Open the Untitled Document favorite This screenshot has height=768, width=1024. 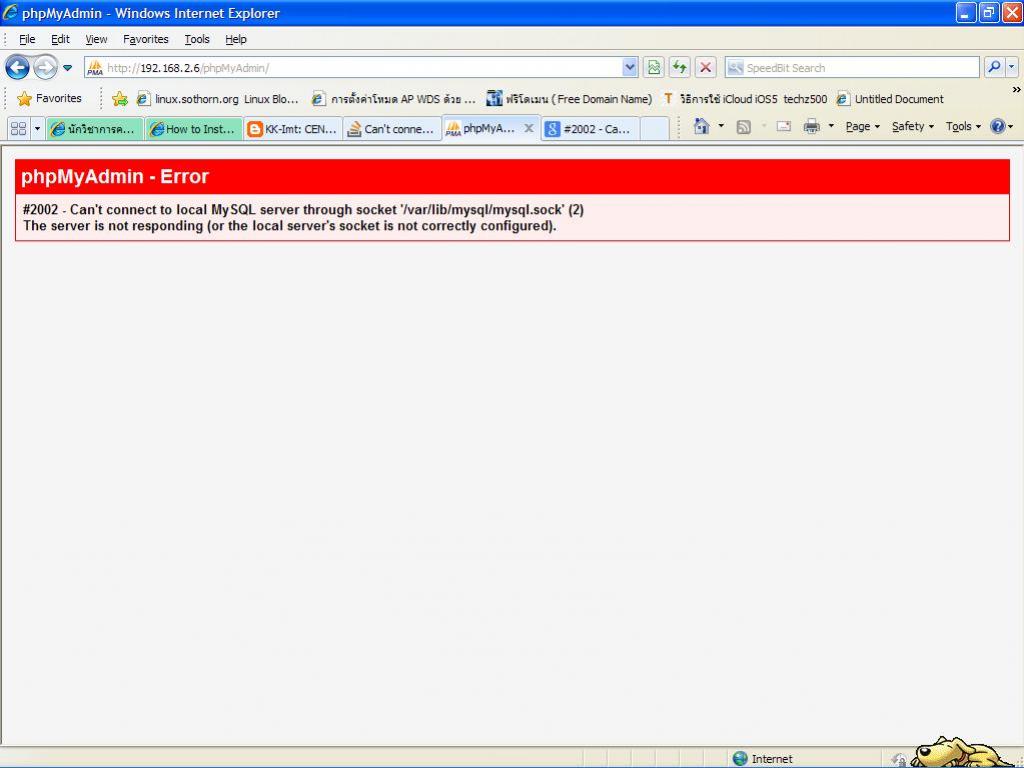[x=891, y=99]
